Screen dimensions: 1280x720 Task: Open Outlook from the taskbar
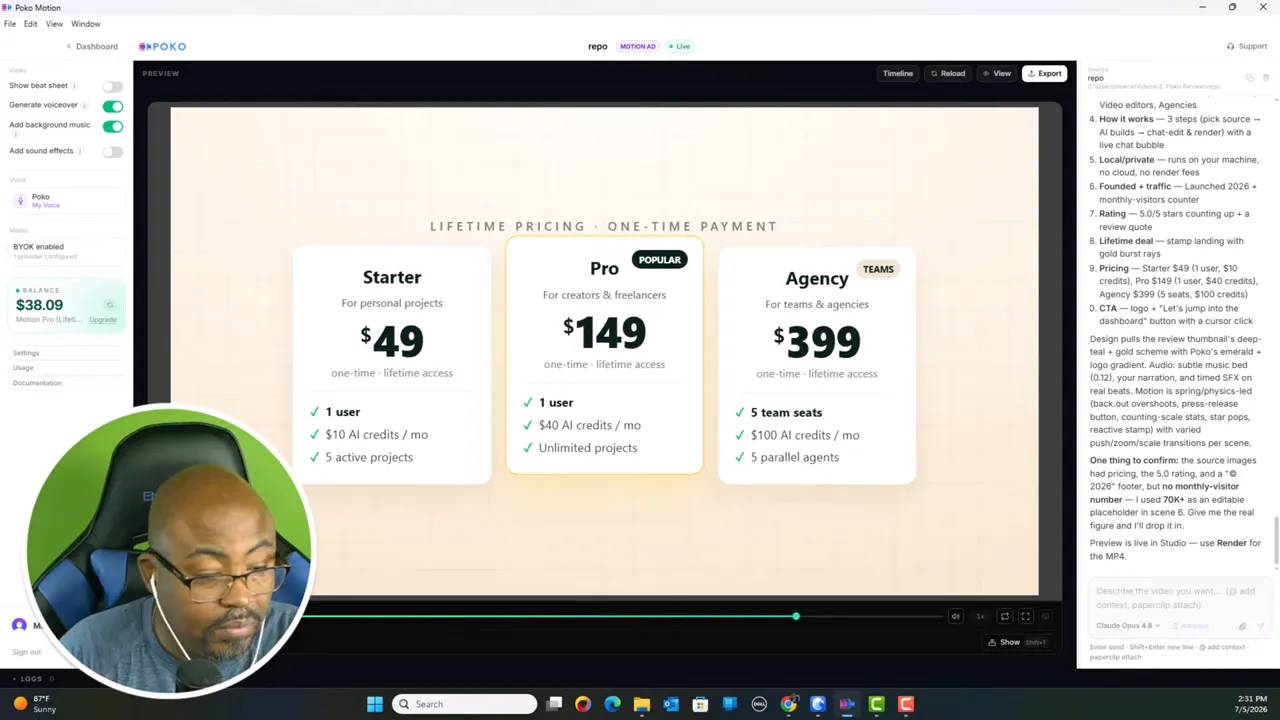pyautogui.click(x=671, y=704)
